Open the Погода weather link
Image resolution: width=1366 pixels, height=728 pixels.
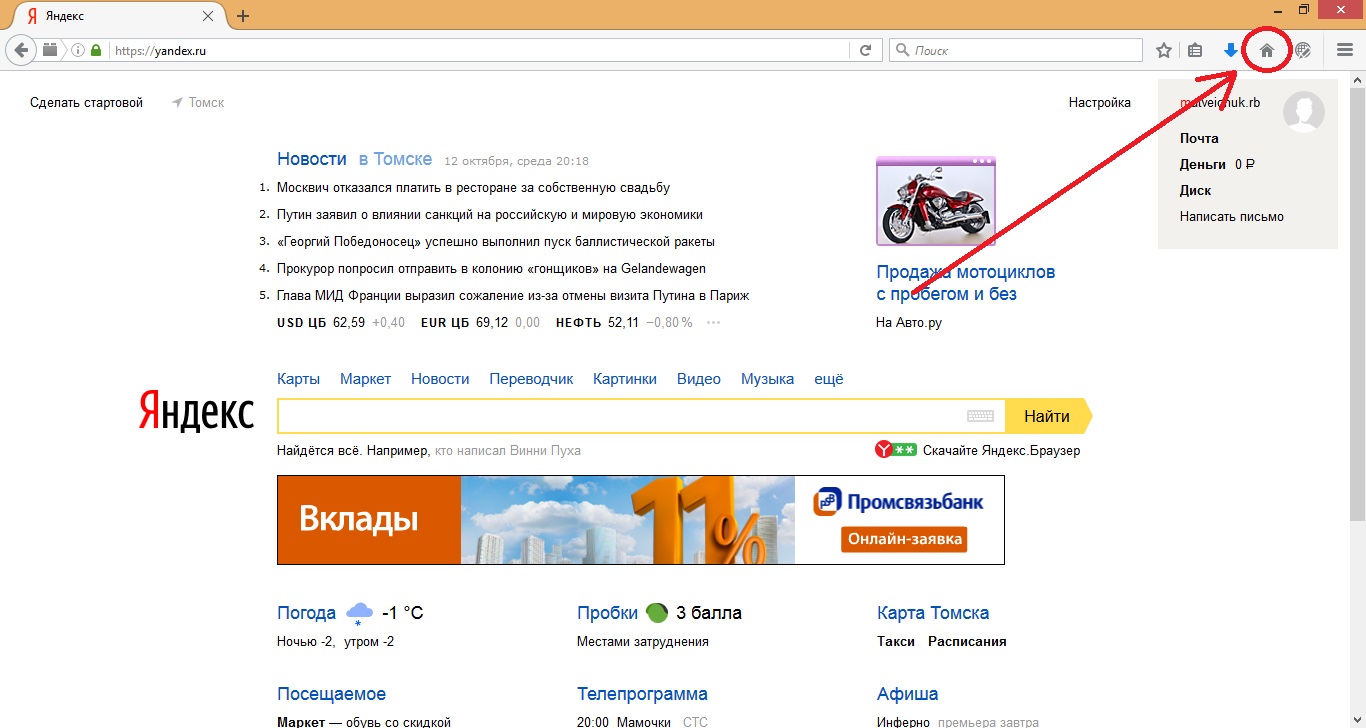(306, 613)
